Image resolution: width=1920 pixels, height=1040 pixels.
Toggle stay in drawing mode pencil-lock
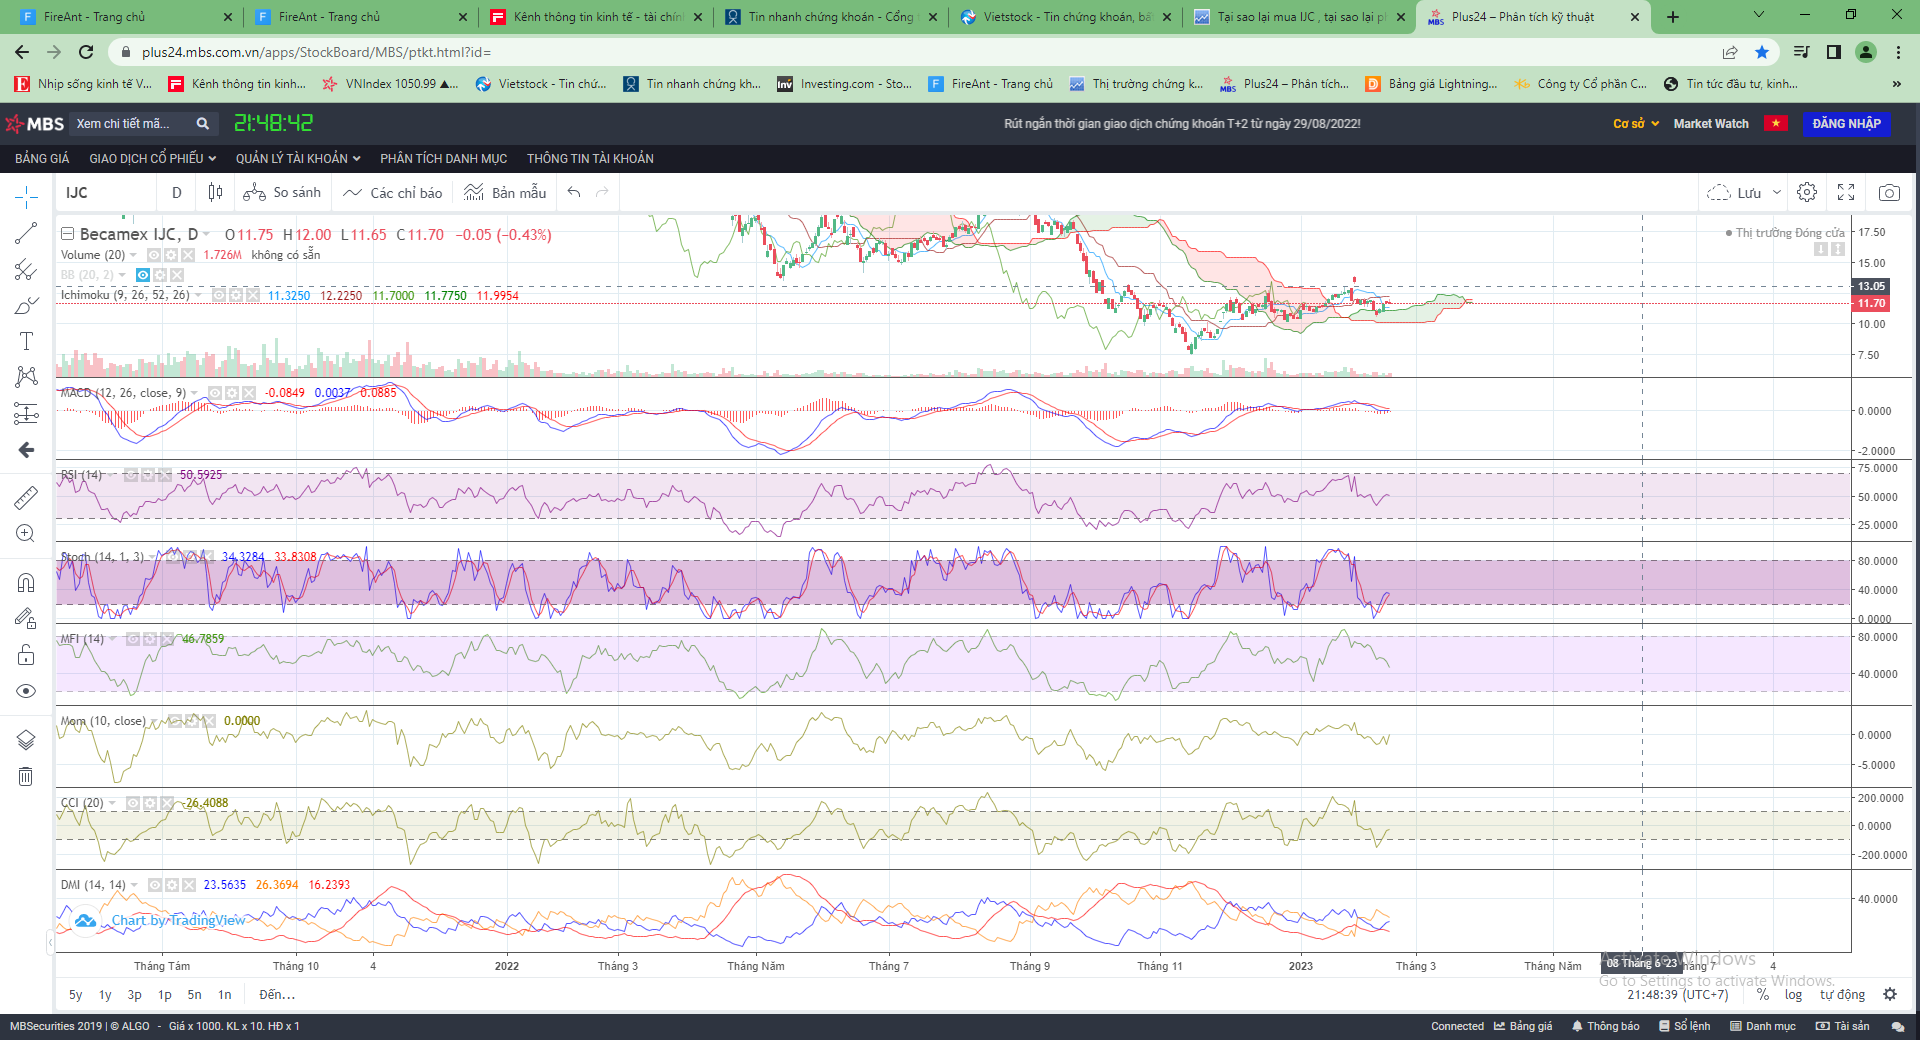pyautogui.click(x=26, y=618)
